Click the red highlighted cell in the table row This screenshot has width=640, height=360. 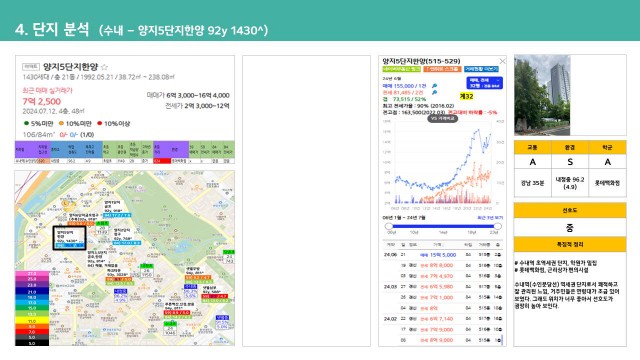(x=162, y=161)
